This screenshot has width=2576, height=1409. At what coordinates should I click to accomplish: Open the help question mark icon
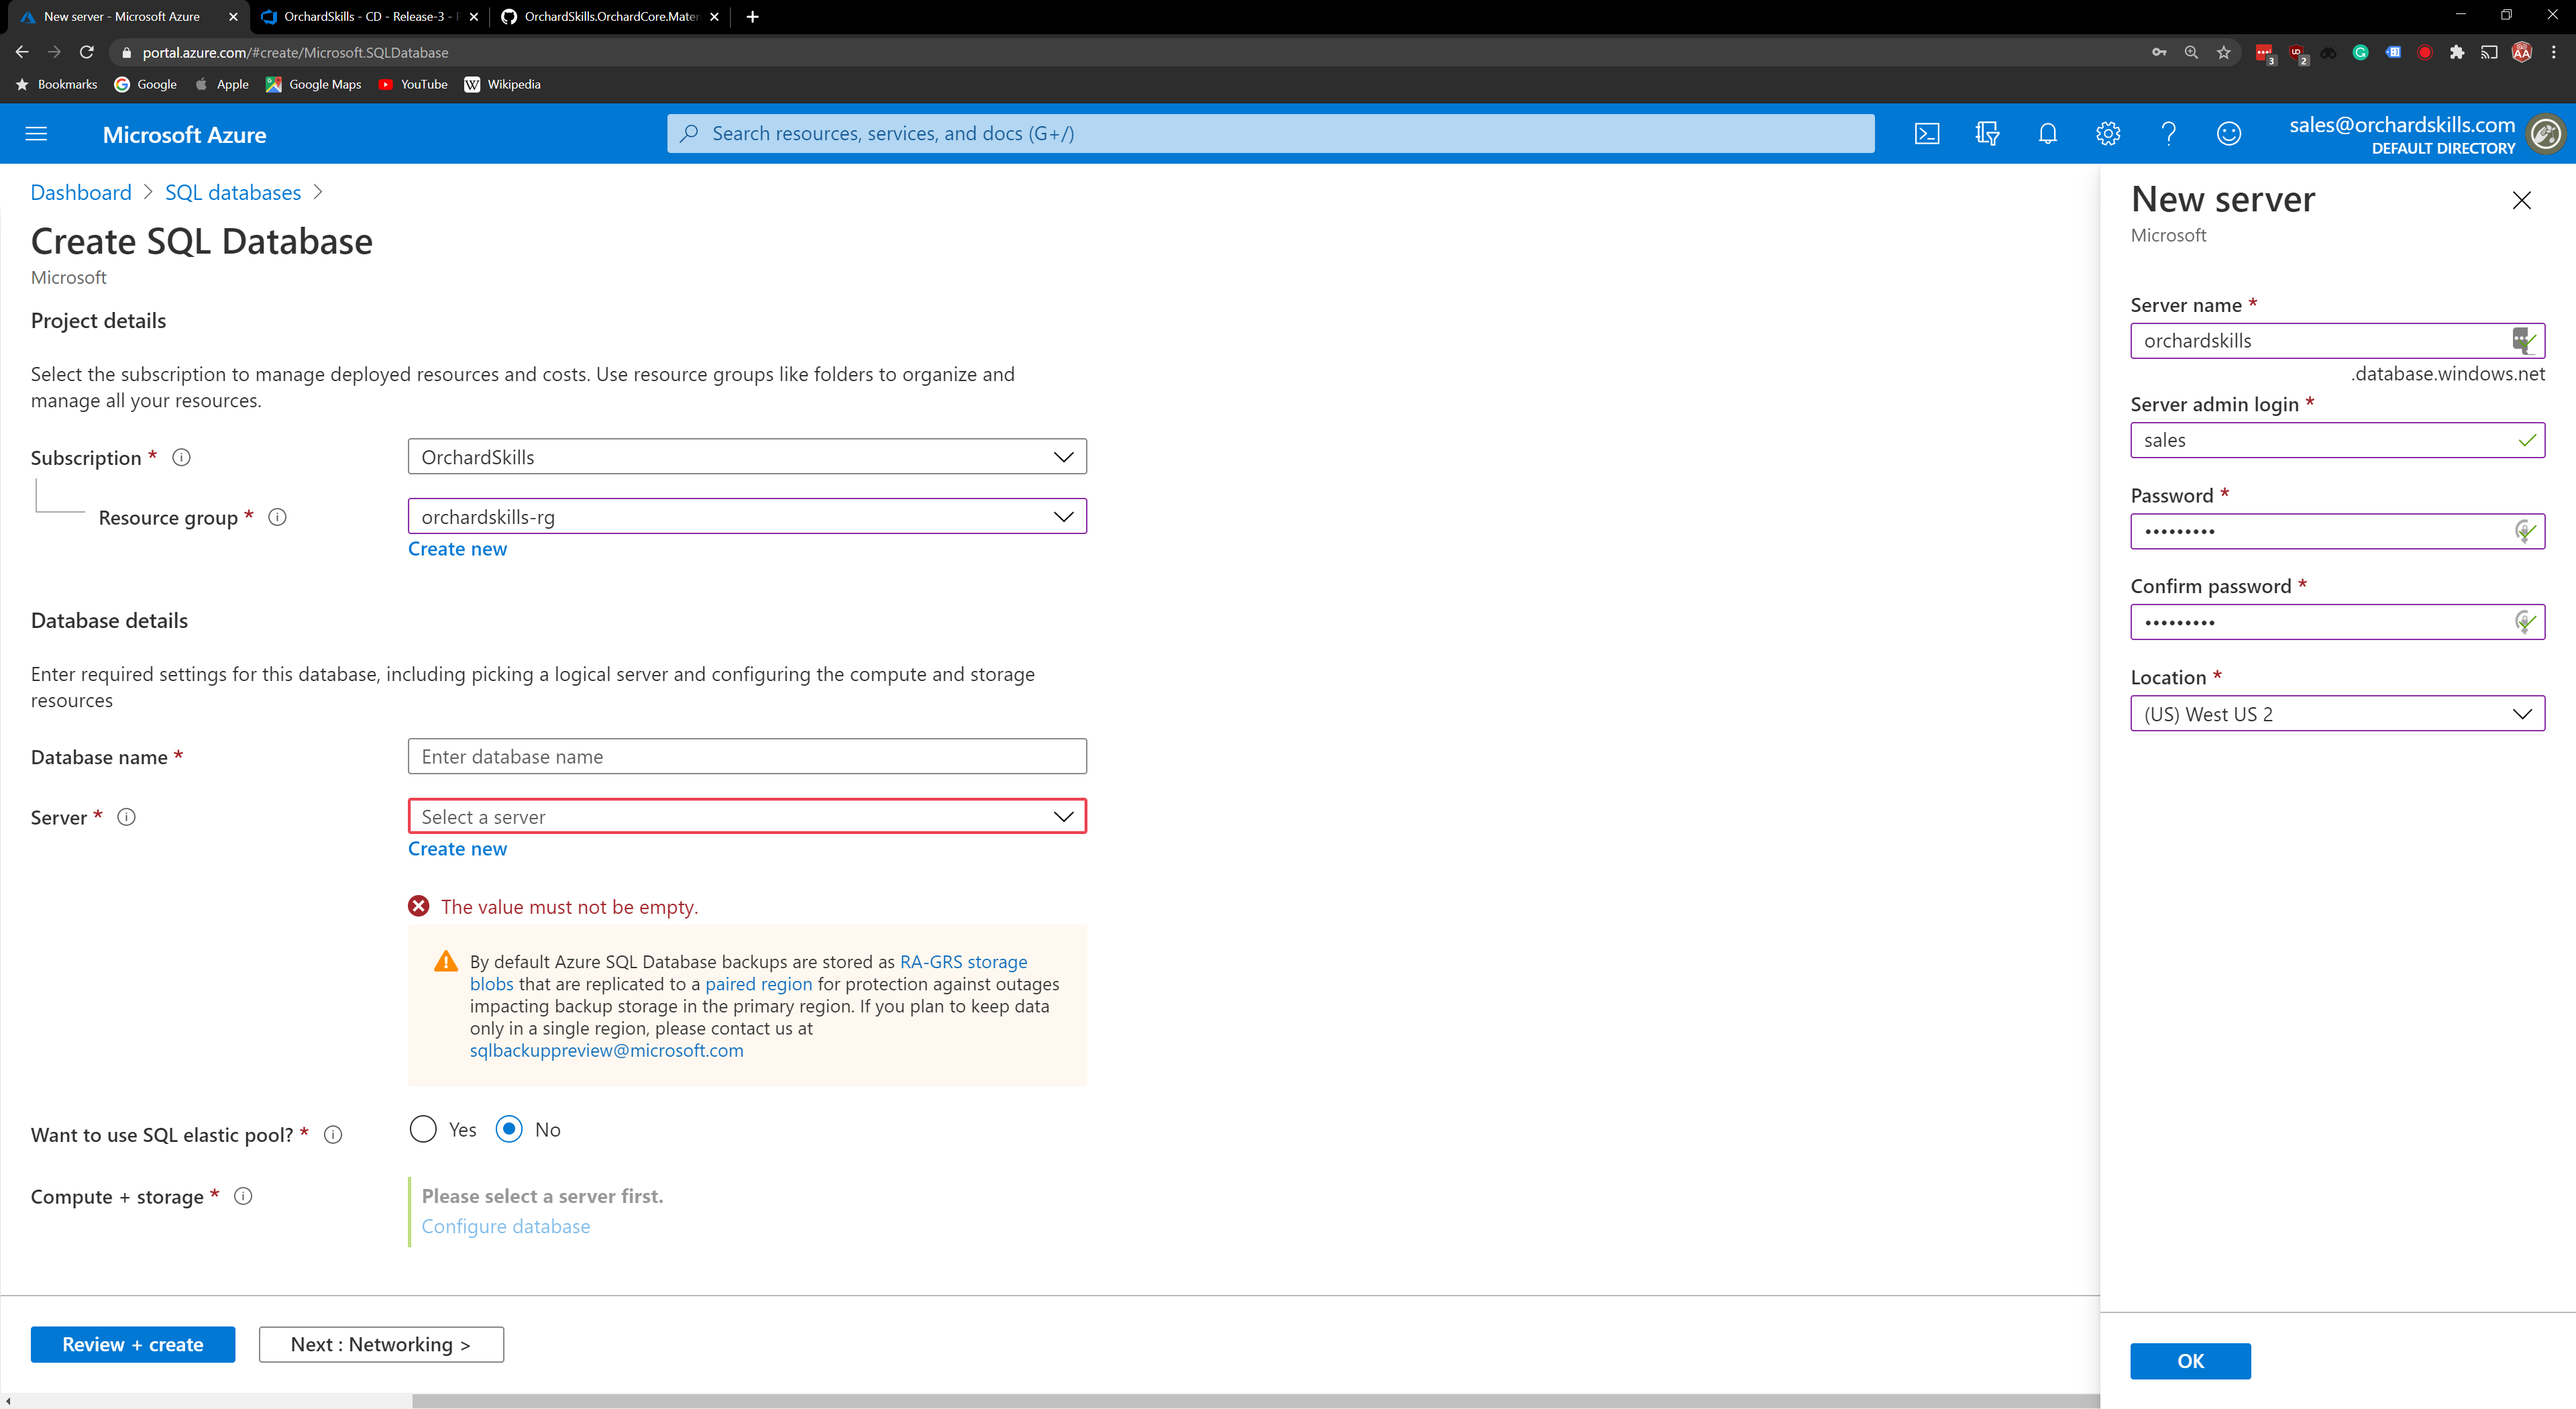click(2168, 134)
